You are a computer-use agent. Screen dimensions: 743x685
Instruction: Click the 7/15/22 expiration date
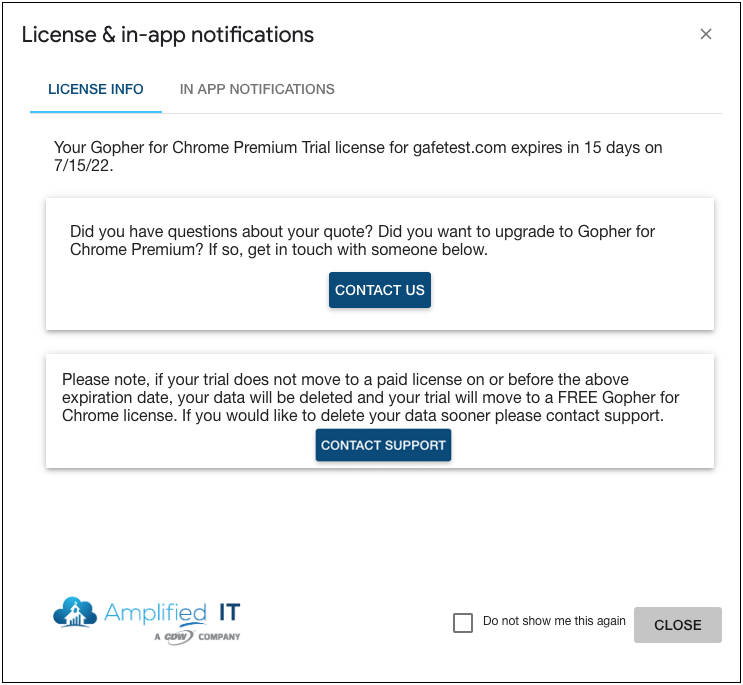click(83, 167)
